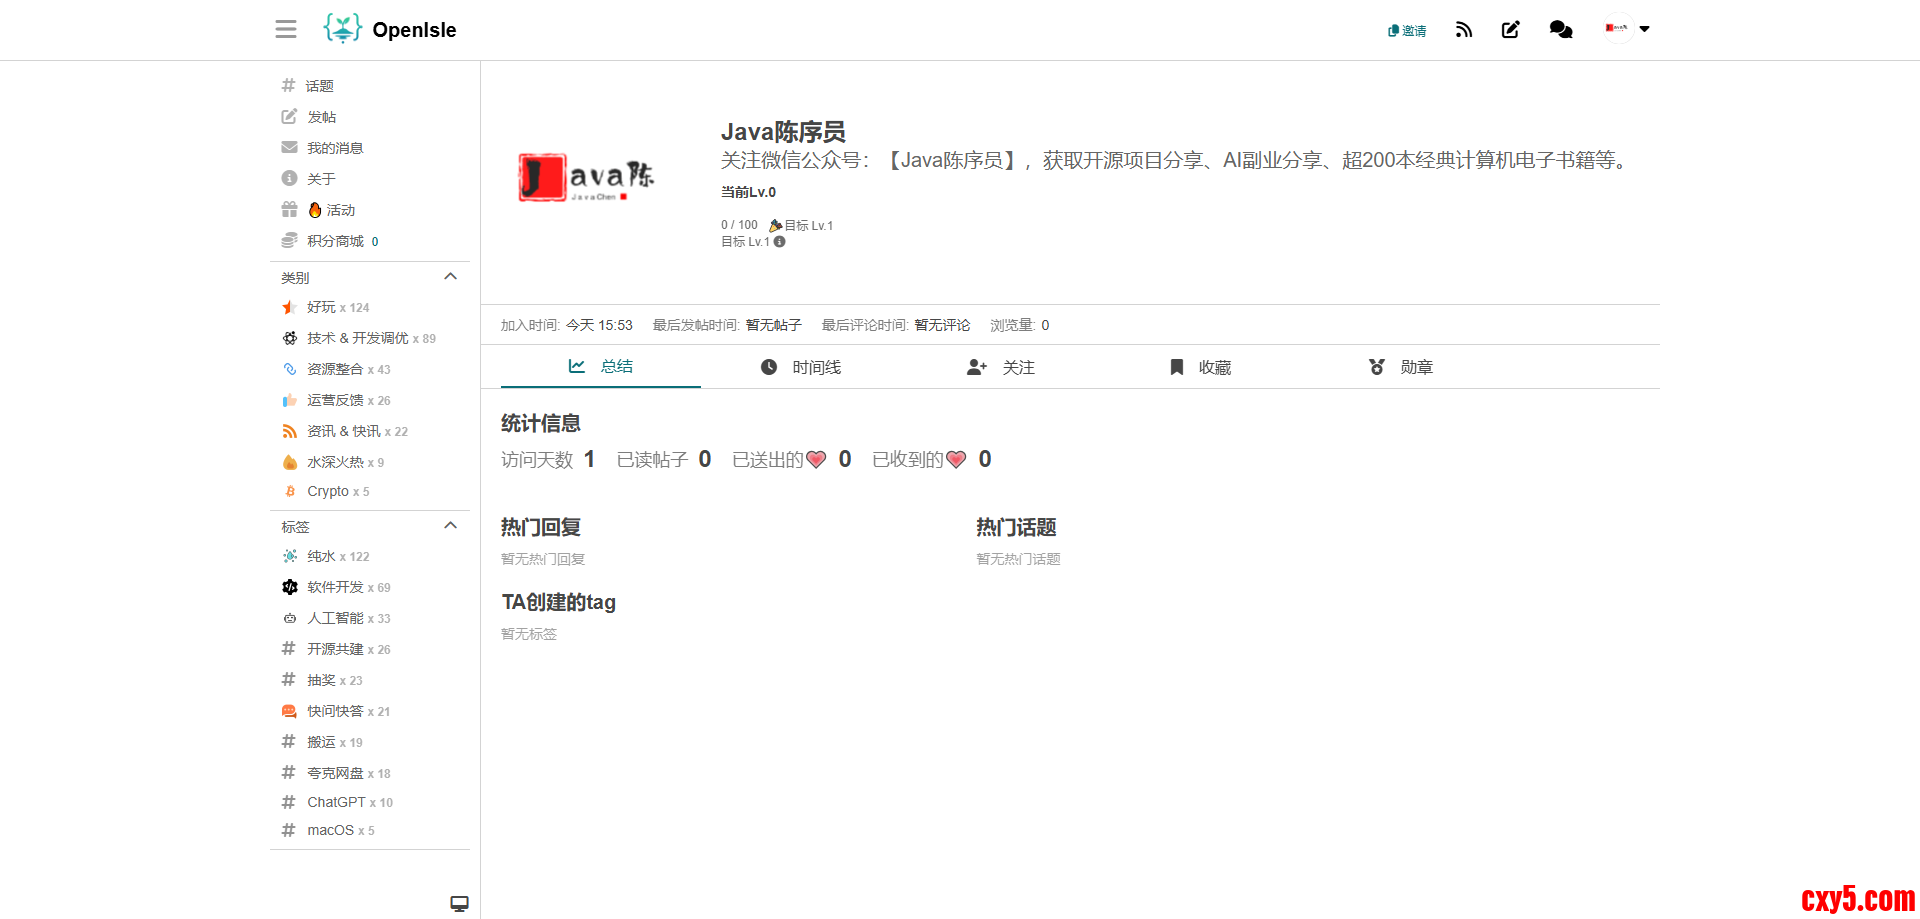Select the 技术 & 开发调优 category

[x=357, y=338]
